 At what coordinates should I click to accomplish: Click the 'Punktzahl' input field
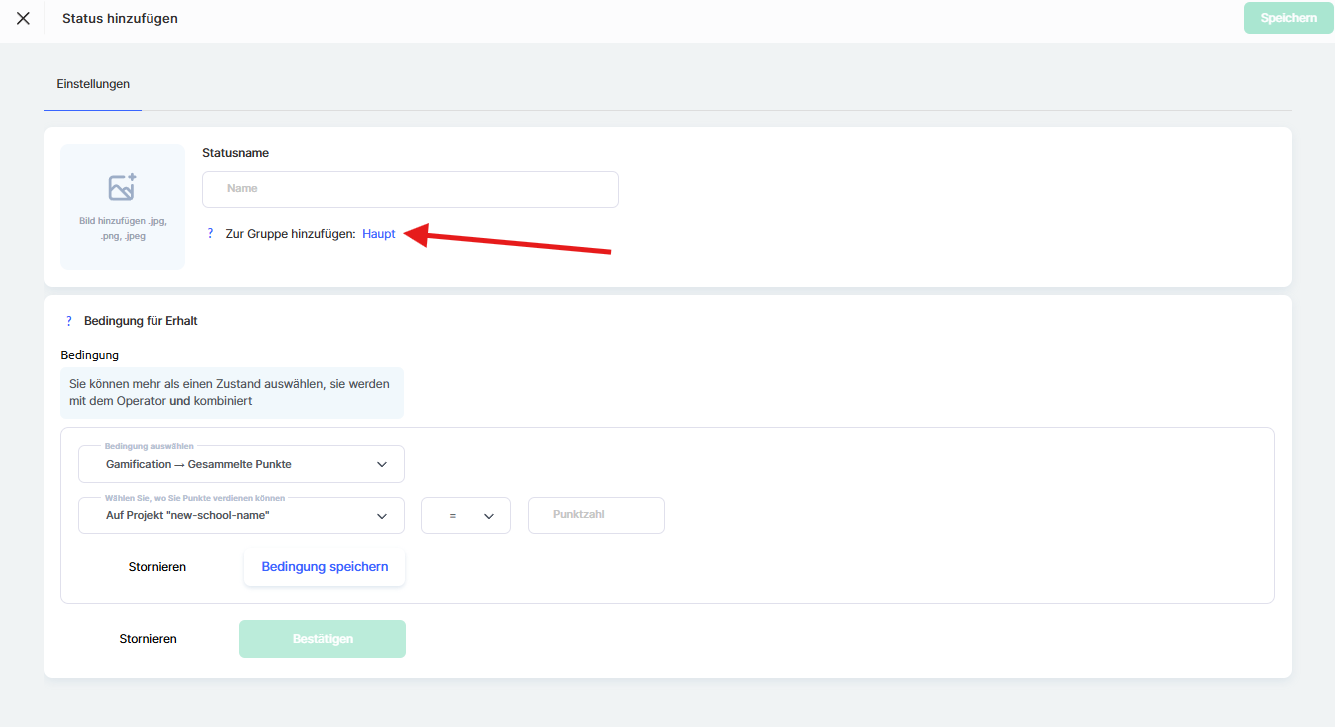point(596,515)
